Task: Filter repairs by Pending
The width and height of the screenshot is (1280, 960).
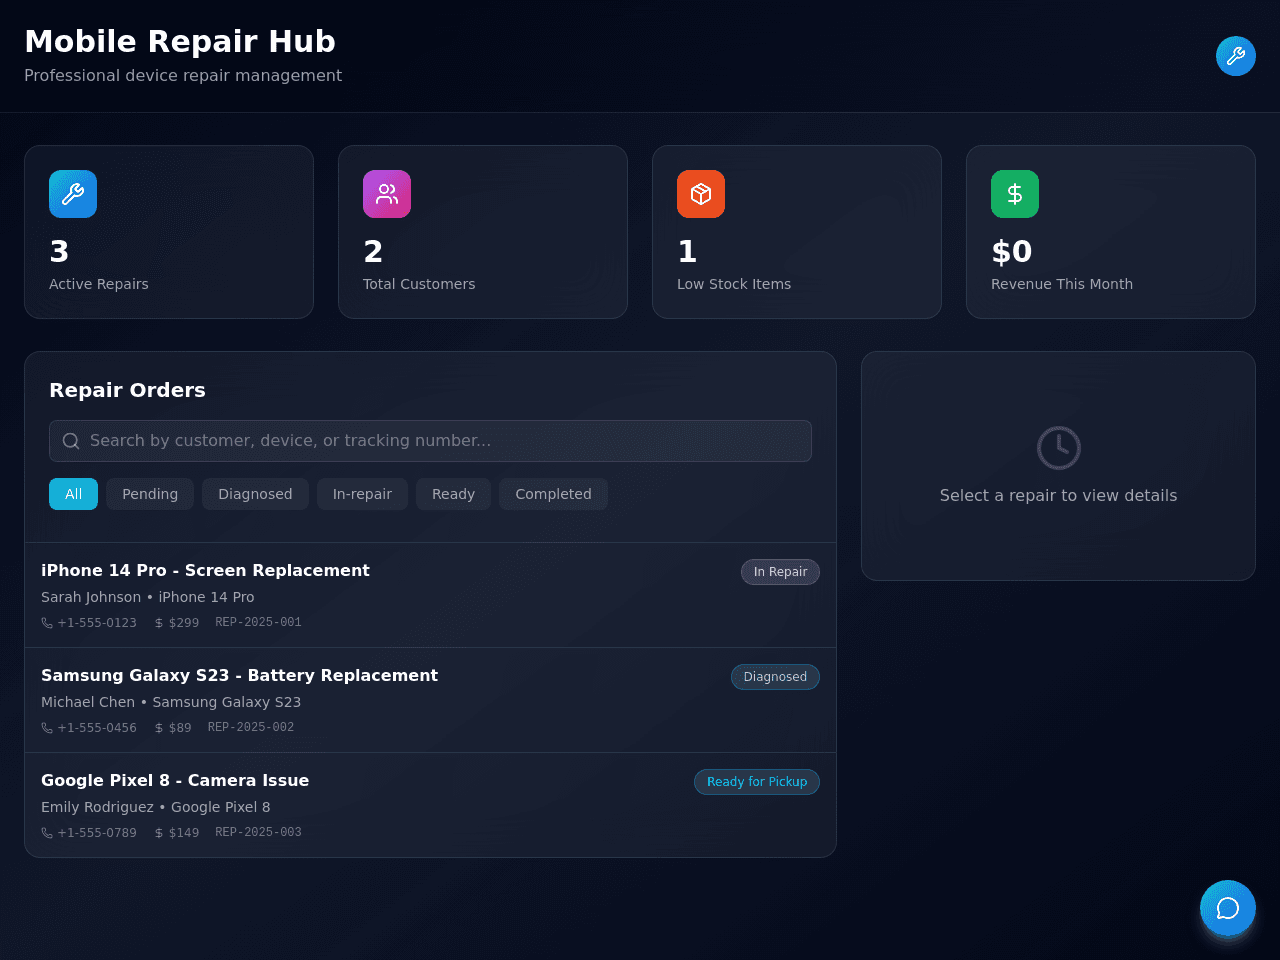Action: coord(150,494)
